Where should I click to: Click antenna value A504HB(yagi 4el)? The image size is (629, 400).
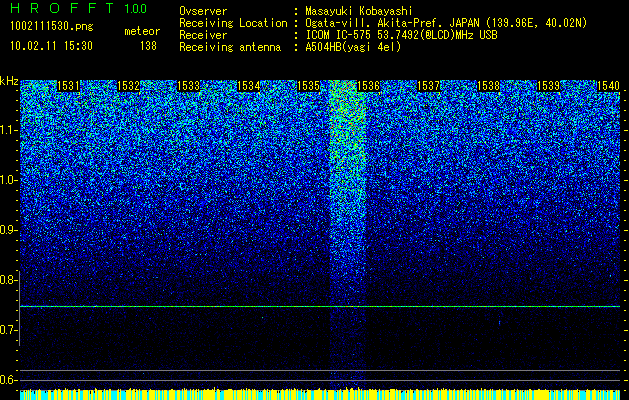tap(353, 47)
